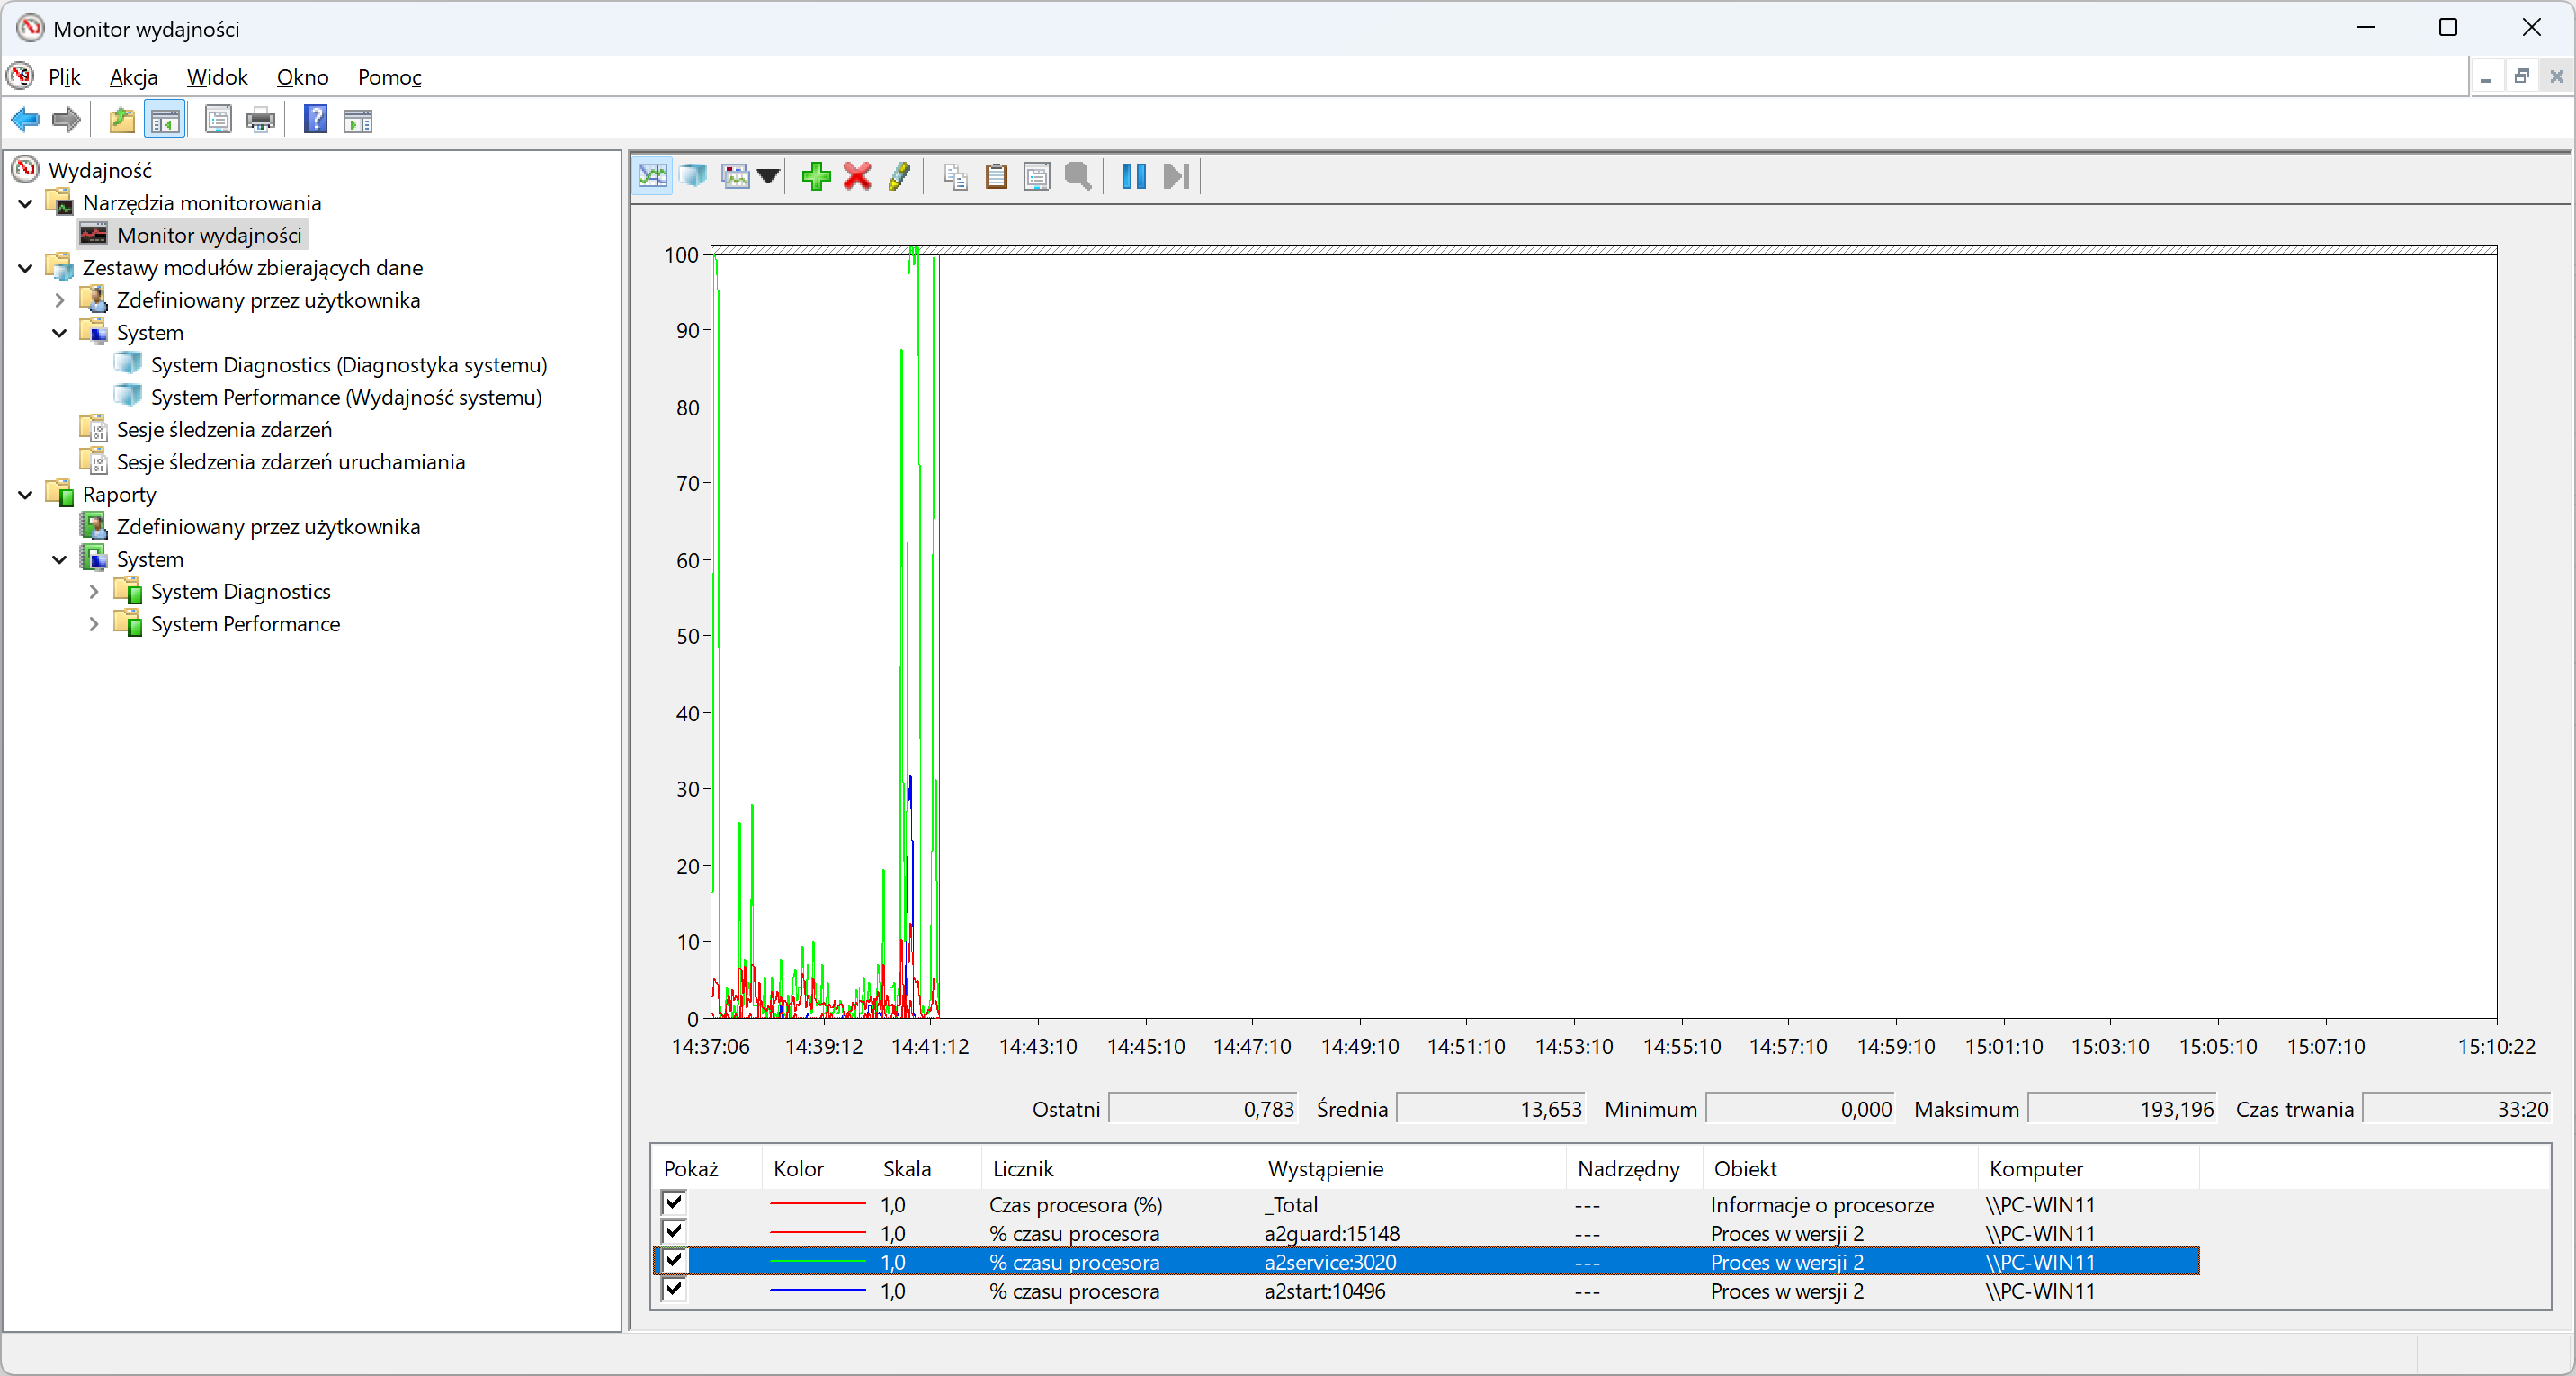The width and height of the screenshot is (2576, 1376).
Task: Click the red Delete counter X icon
Action: (857, 177)
